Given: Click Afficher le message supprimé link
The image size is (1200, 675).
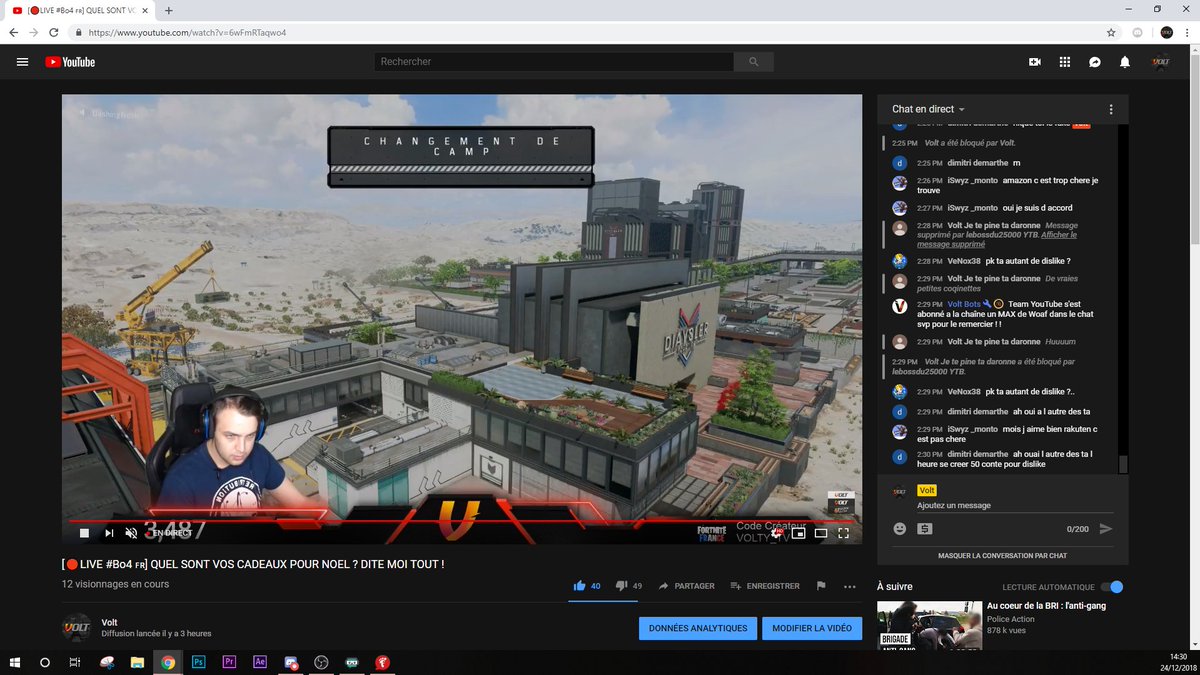Looking at the screenshot, I should coord(996,239).
